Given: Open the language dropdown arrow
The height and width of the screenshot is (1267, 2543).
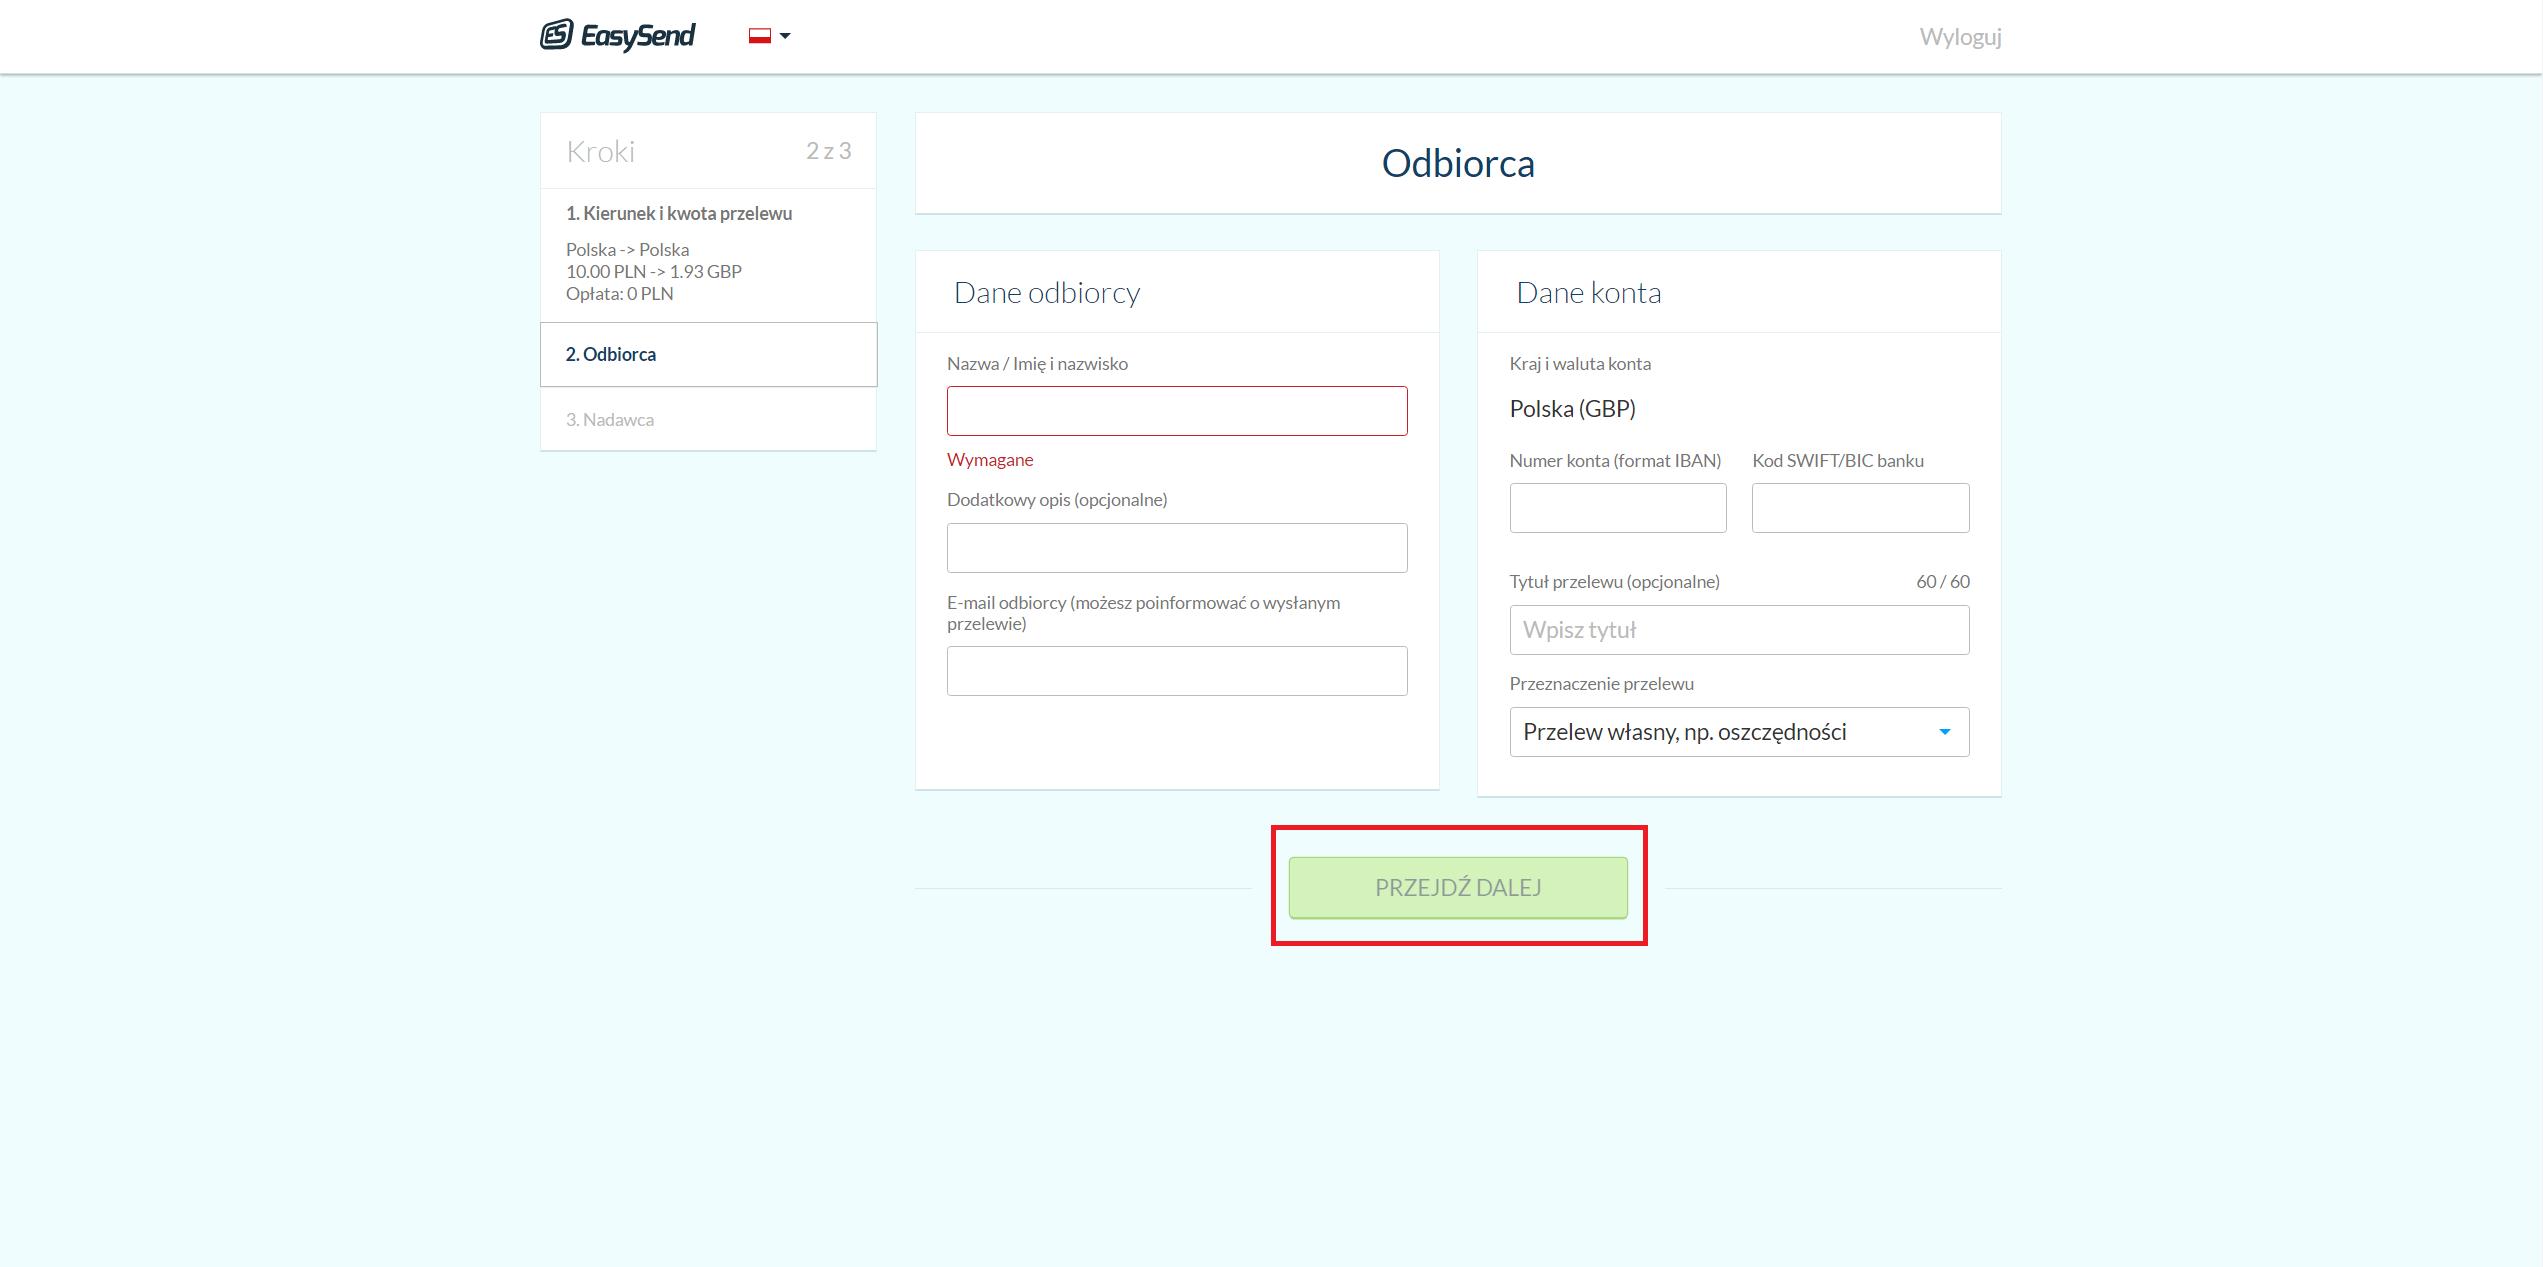Looking at the screenshot, I should [785, 36].
